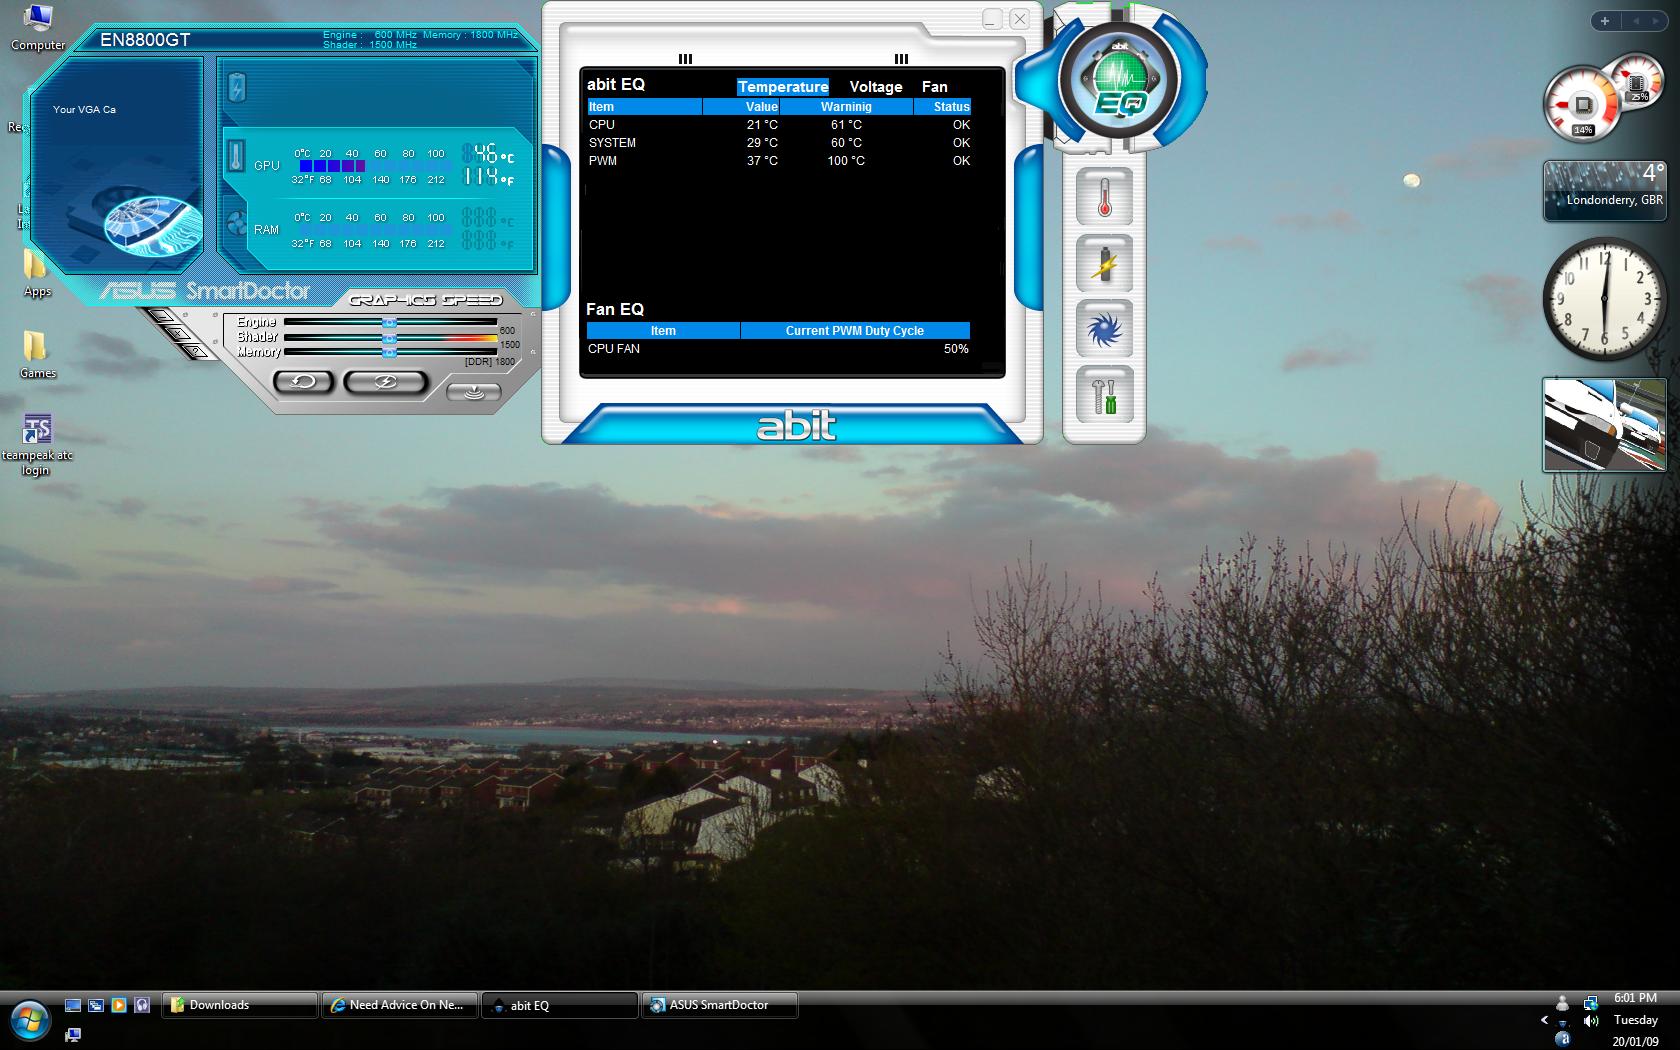Click the Show Desktop quick launch icon

pyautogui.click(x=73, y=1005)
